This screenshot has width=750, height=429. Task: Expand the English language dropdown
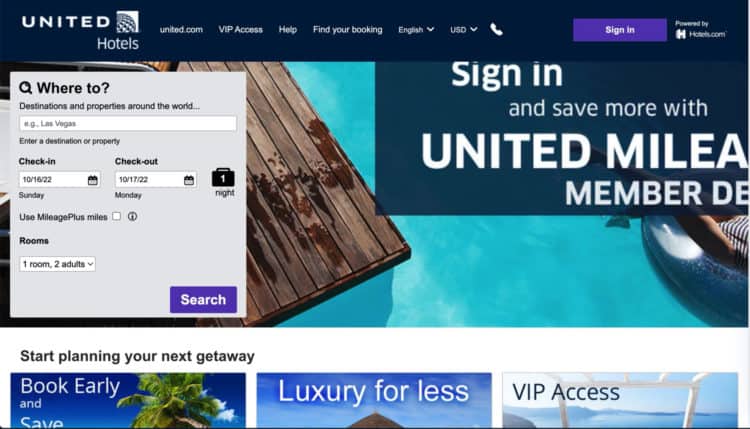[x=416, y=30]
